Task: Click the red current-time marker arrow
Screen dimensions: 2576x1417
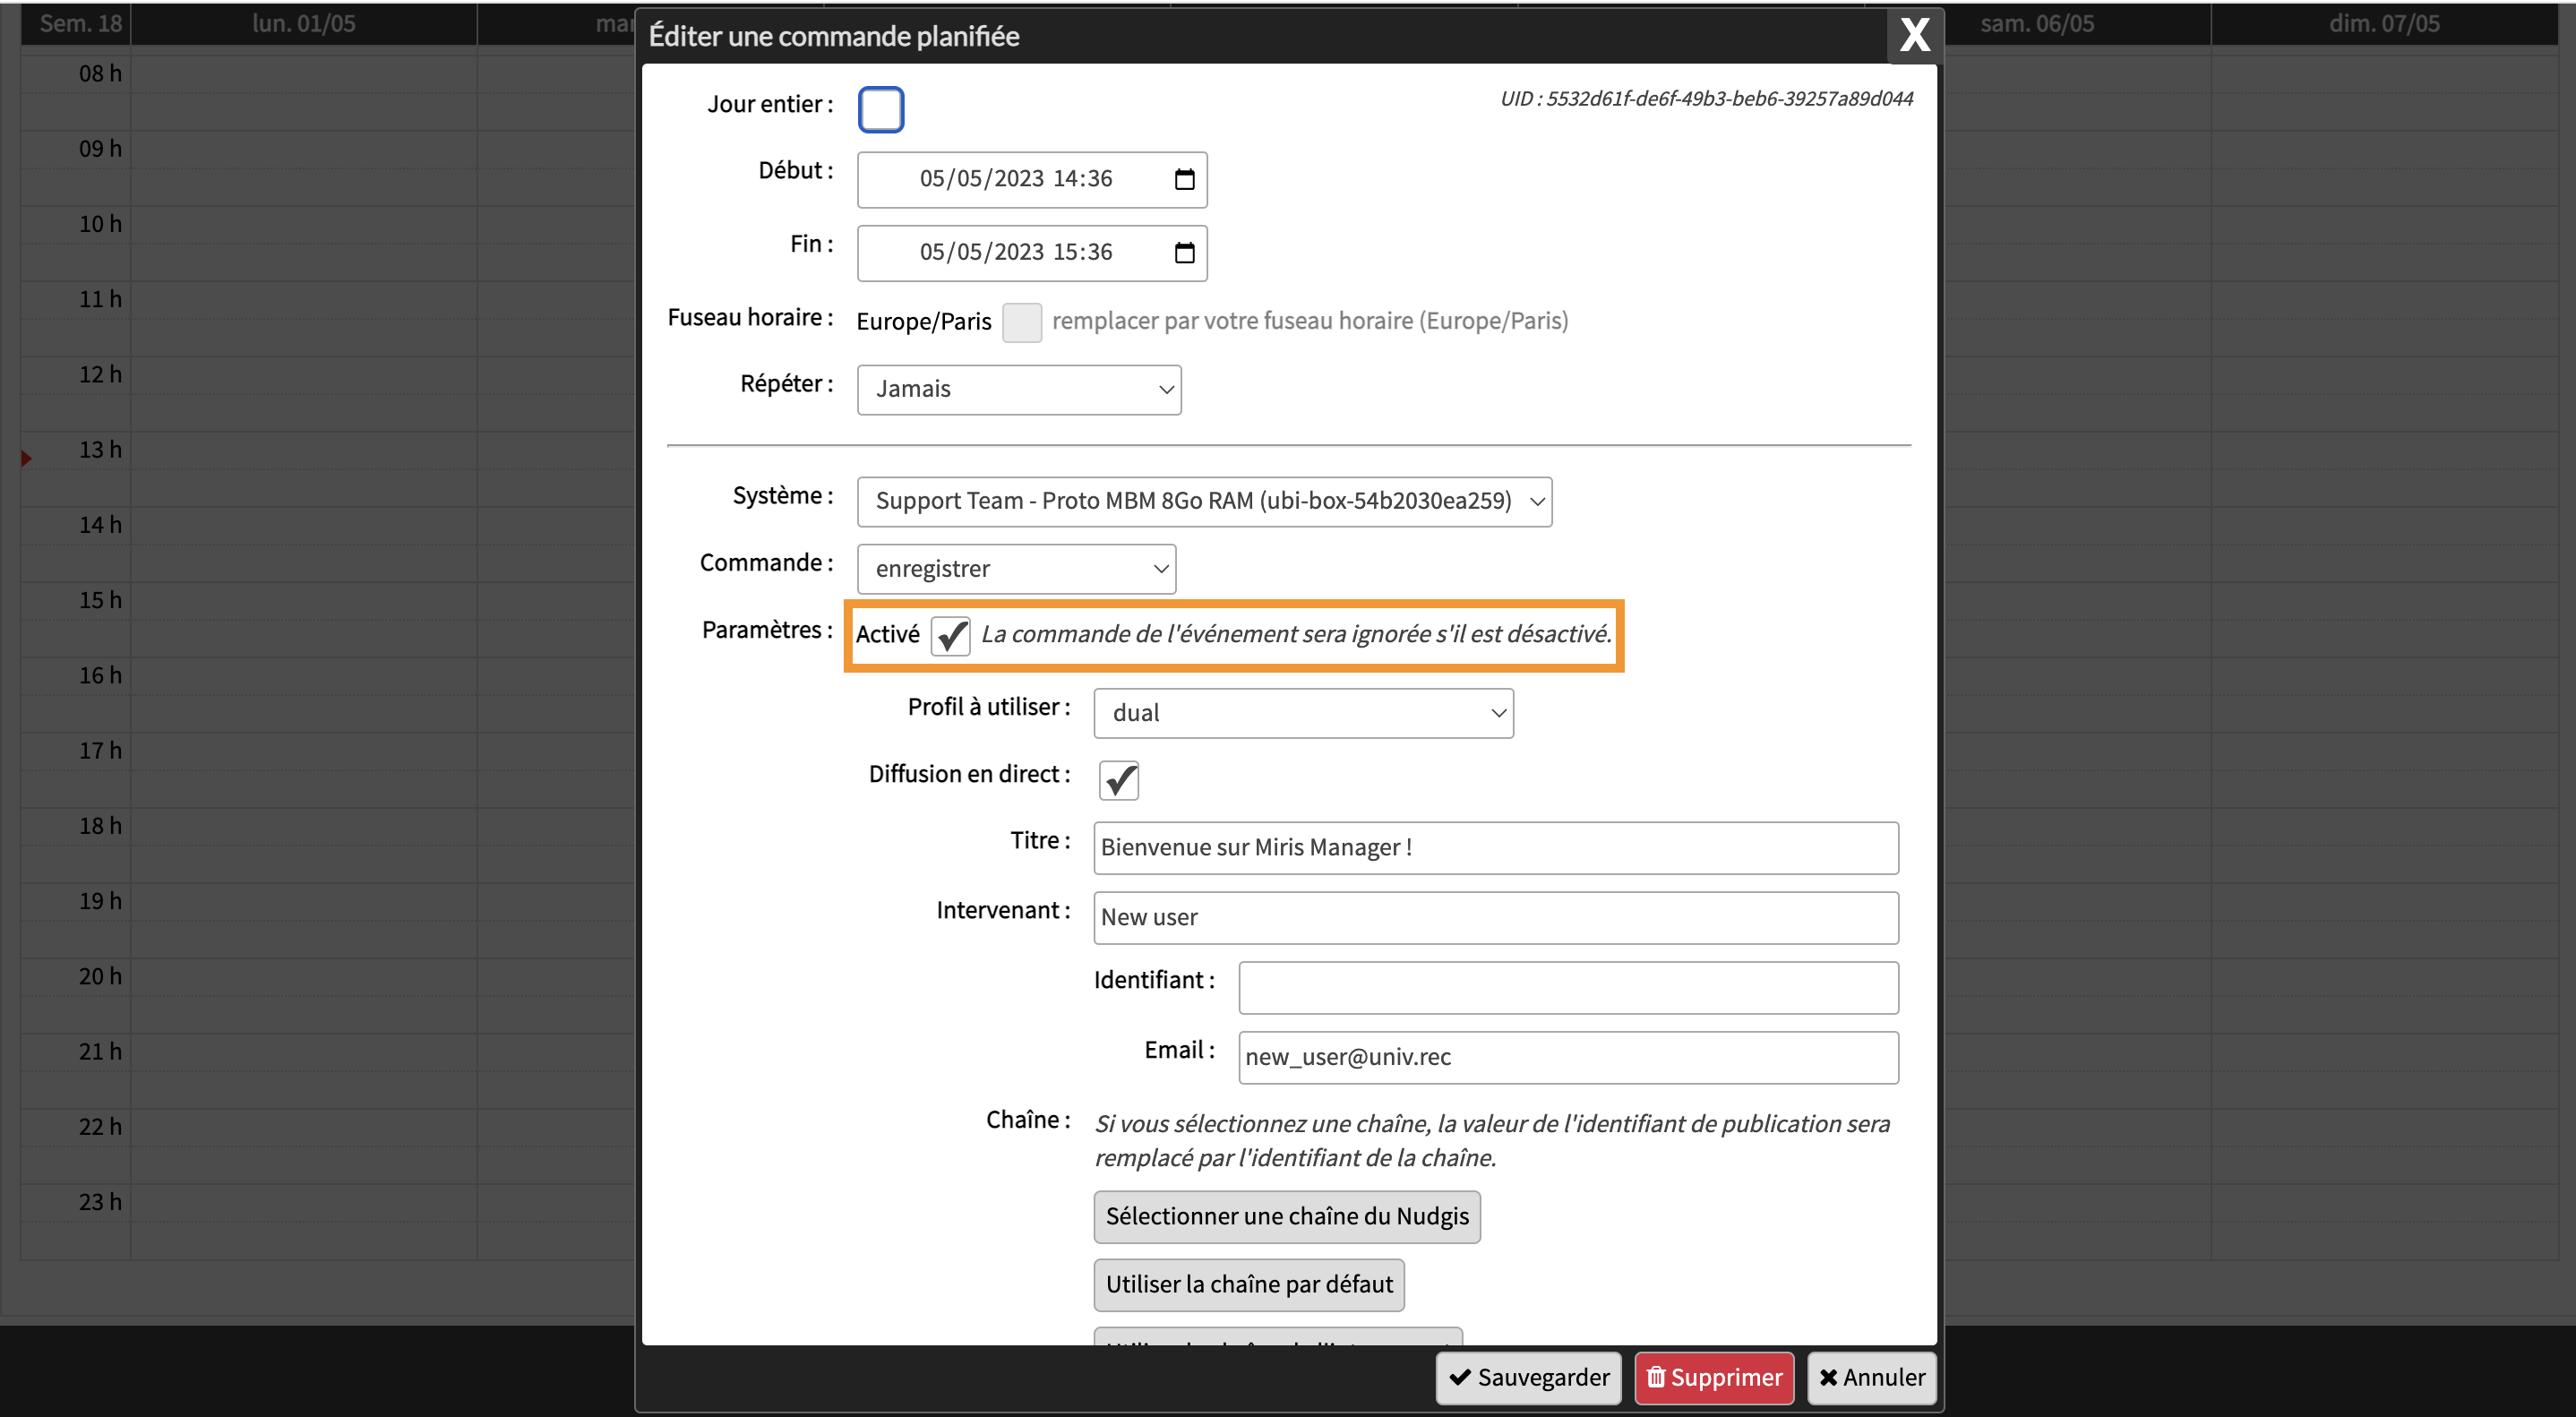Action: tap(26, 458)
